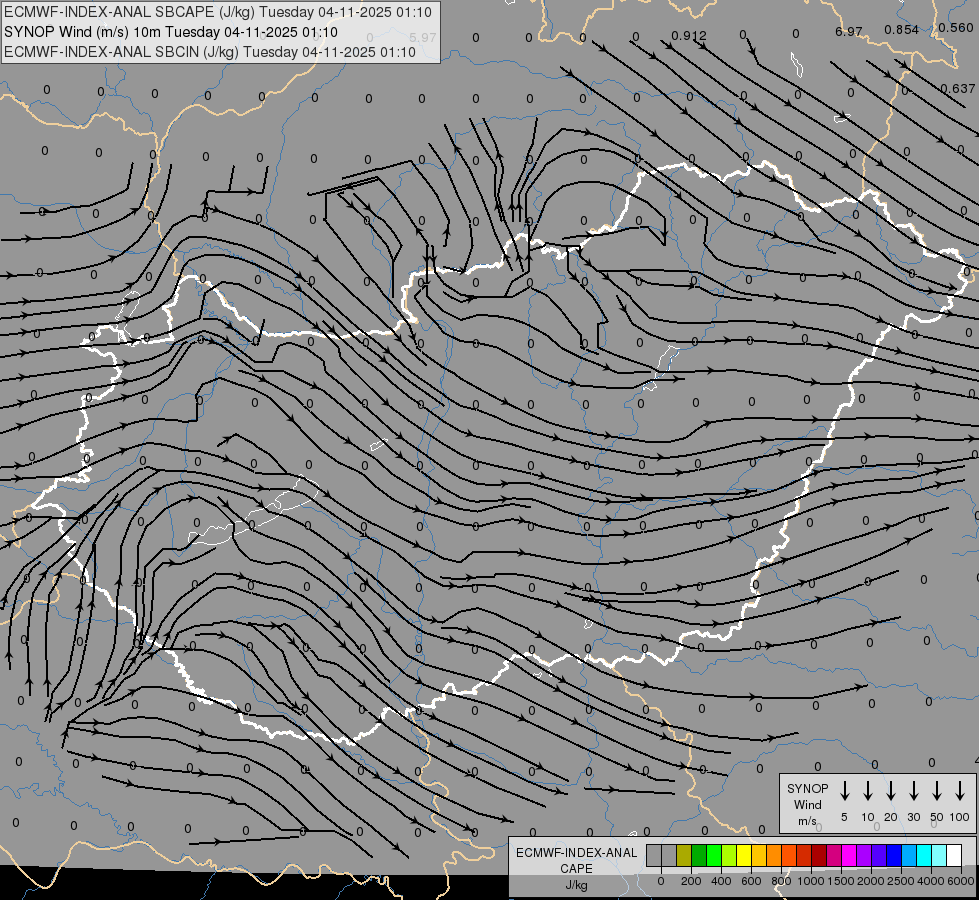Image resolution: width=979 pixels, height=900 pixels.
Task: Click the 2000 tick label in CAPE legend
Action: [871, 881]
